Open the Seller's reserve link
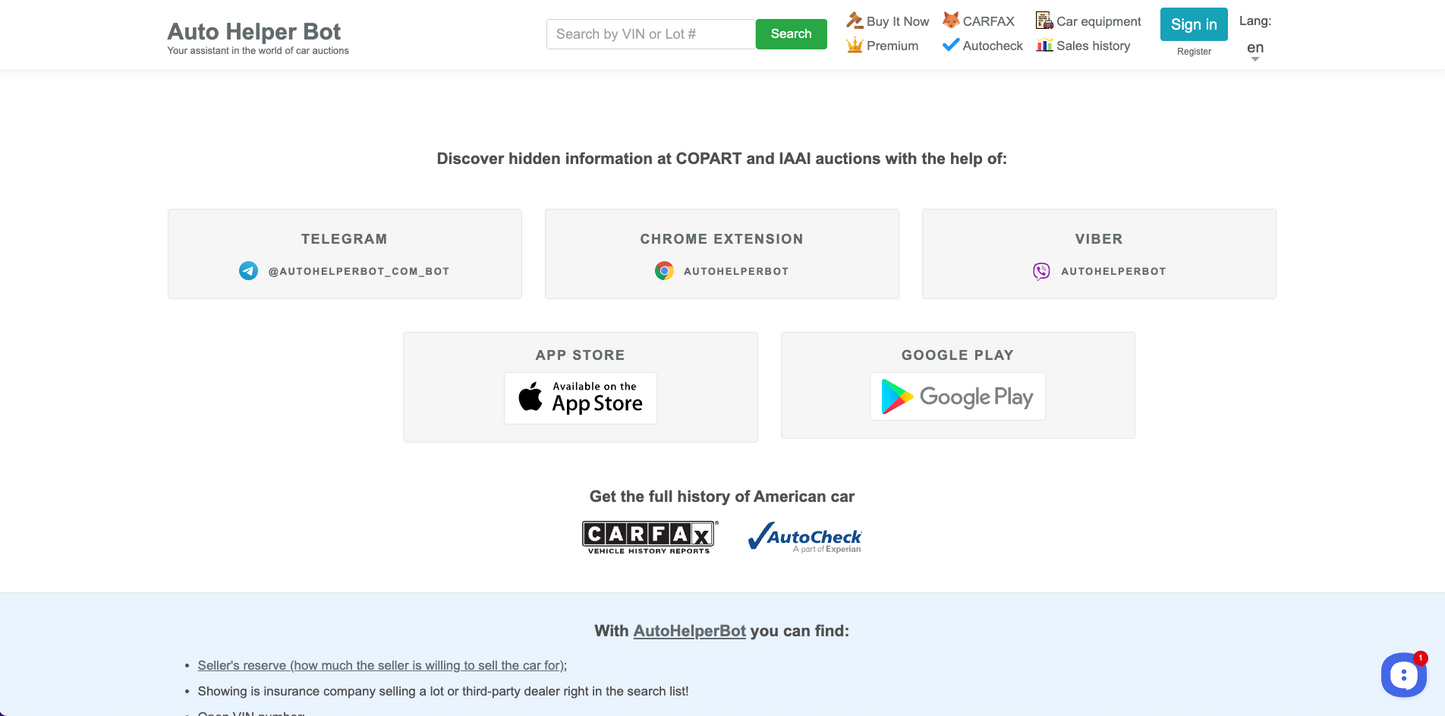The image size is (1445, 716). (x=381, y=664)
